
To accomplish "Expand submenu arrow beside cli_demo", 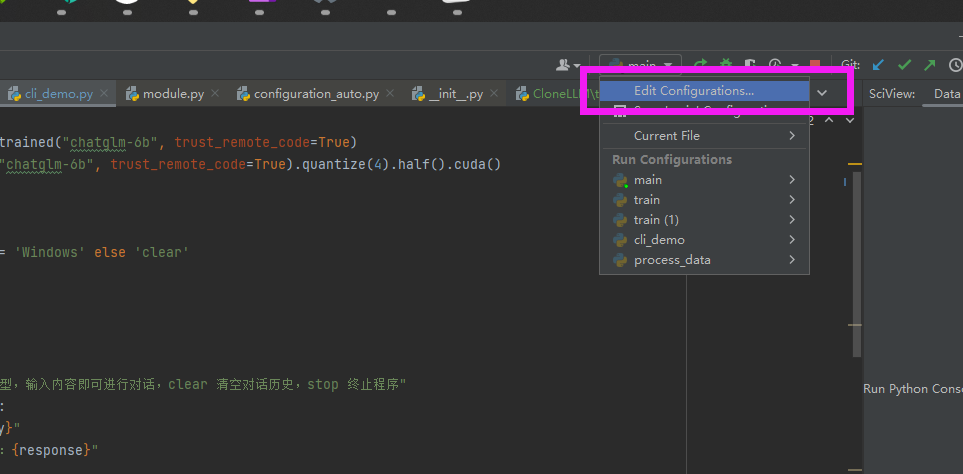I will 792,239.
